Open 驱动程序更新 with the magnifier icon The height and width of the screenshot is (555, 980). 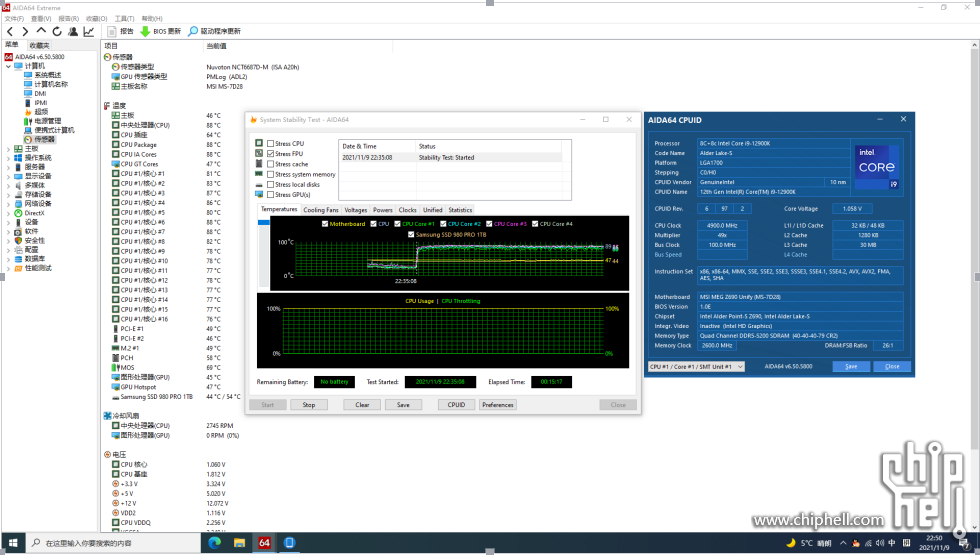pyautogui.click(x=214, y=31)
